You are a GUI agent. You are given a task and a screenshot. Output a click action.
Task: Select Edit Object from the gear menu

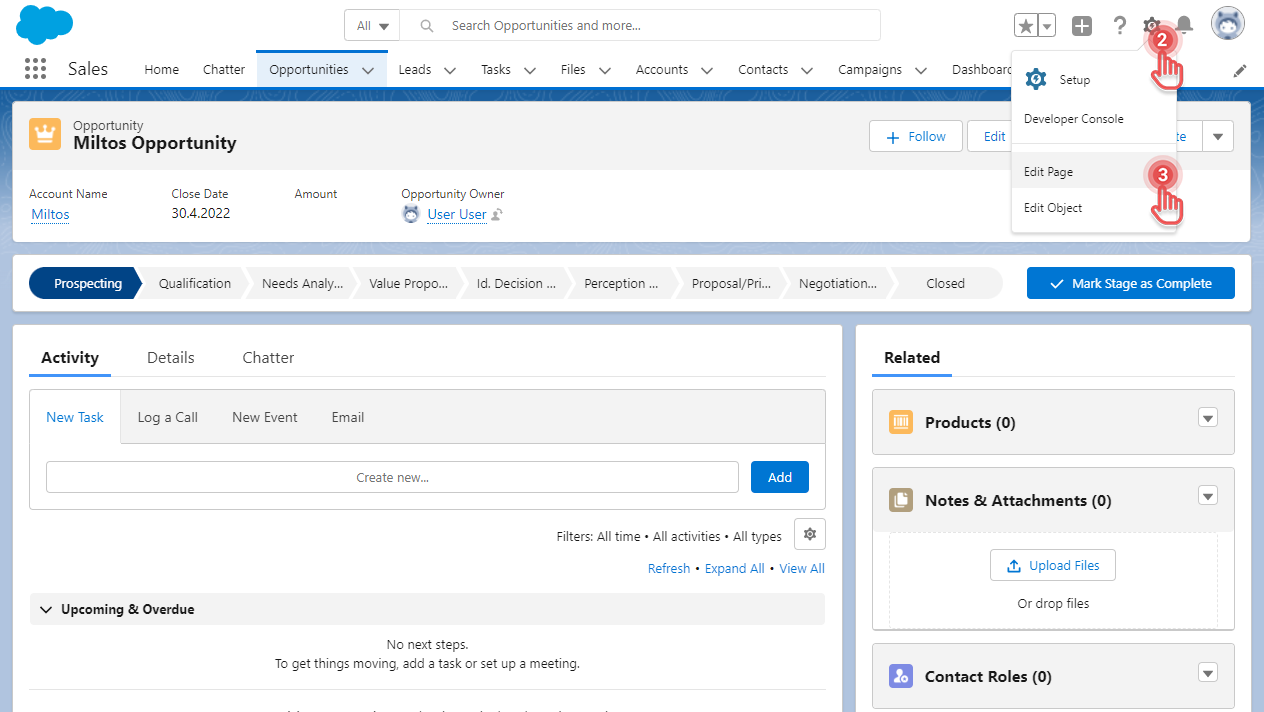[1052, 207]
